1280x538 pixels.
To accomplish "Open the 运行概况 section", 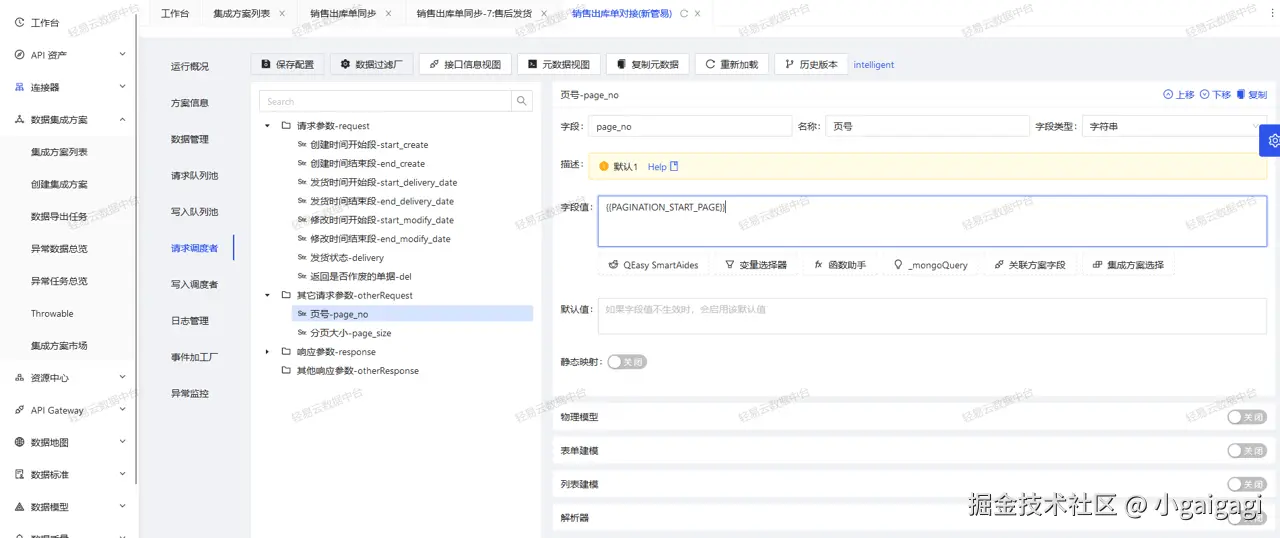I will coord(190,66).
